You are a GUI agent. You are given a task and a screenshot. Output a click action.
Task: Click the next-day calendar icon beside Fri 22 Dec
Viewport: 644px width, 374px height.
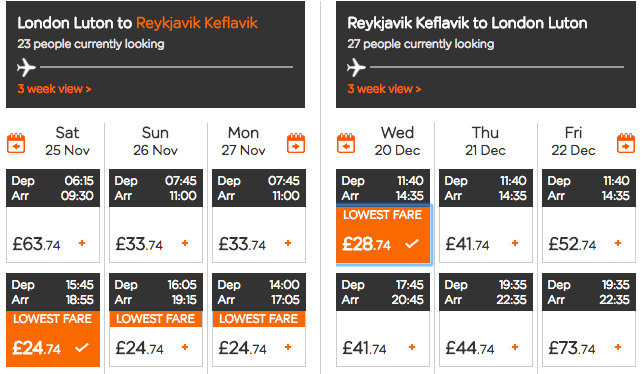tap(626, 143)
